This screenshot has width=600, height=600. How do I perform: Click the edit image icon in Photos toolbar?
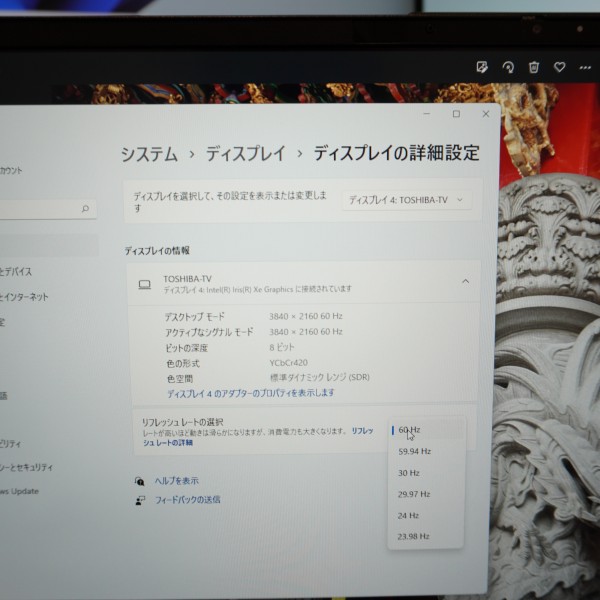tap(482, 67)
